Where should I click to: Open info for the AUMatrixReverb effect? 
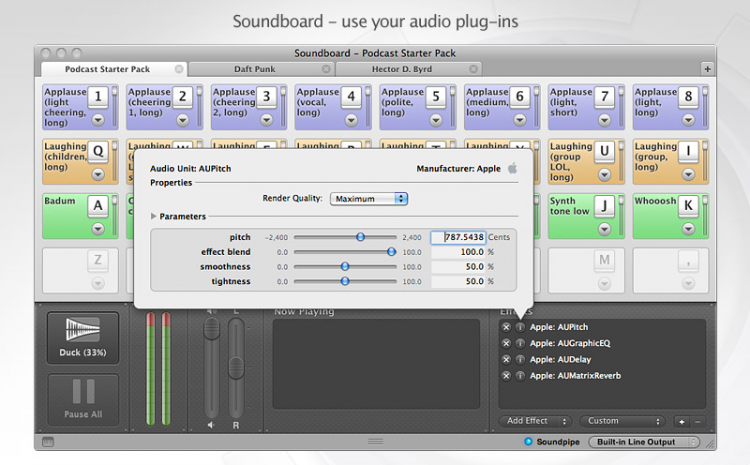(x=519, y=375)
